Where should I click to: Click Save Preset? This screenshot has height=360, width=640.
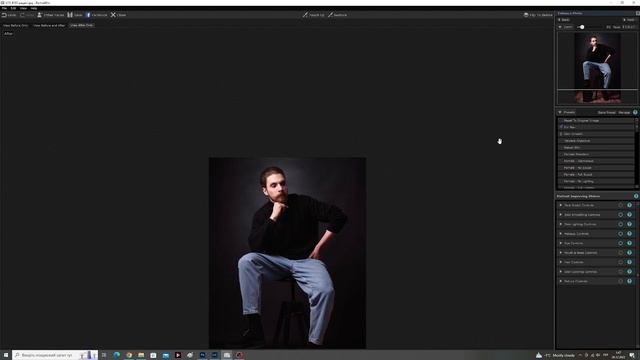click(607, 112)
